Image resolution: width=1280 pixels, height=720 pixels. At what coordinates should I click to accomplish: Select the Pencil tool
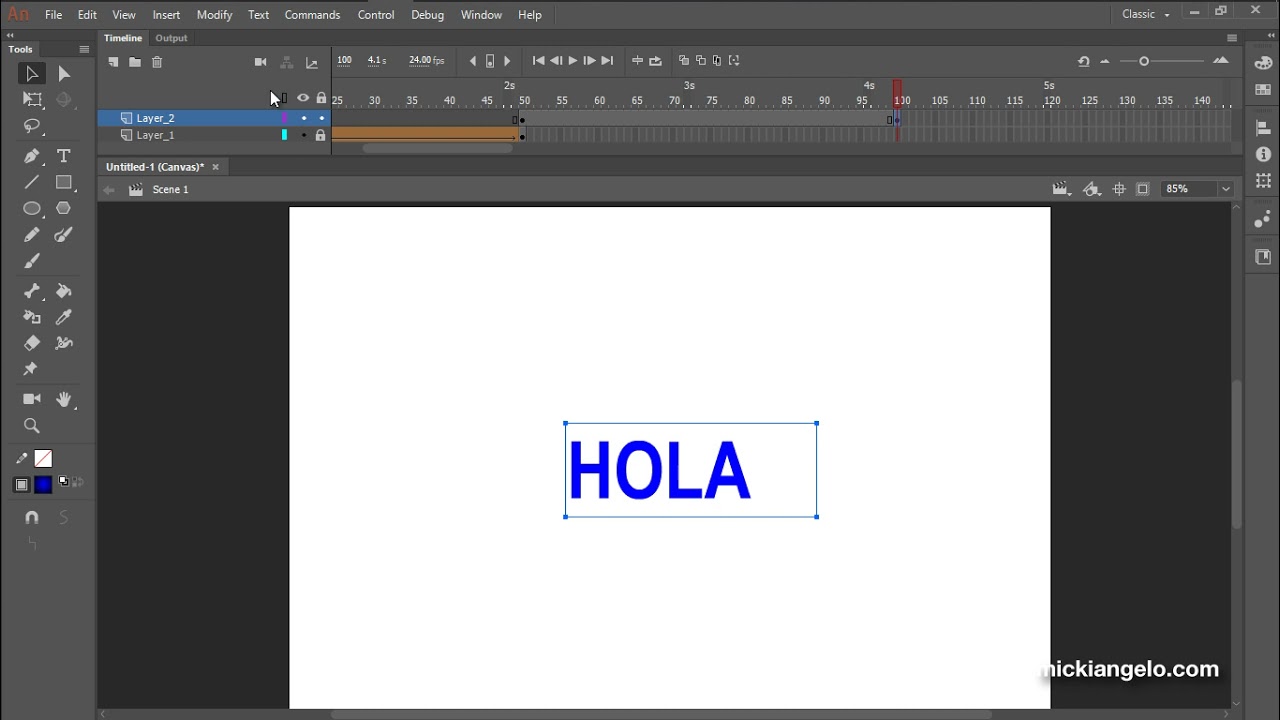[x=32, y=235]
